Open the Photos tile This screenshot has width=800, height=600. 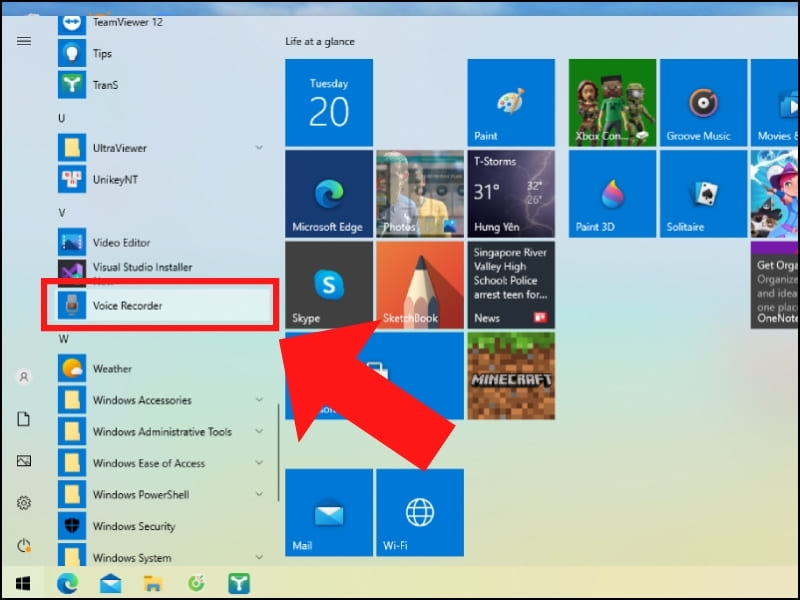click(420, 194)
